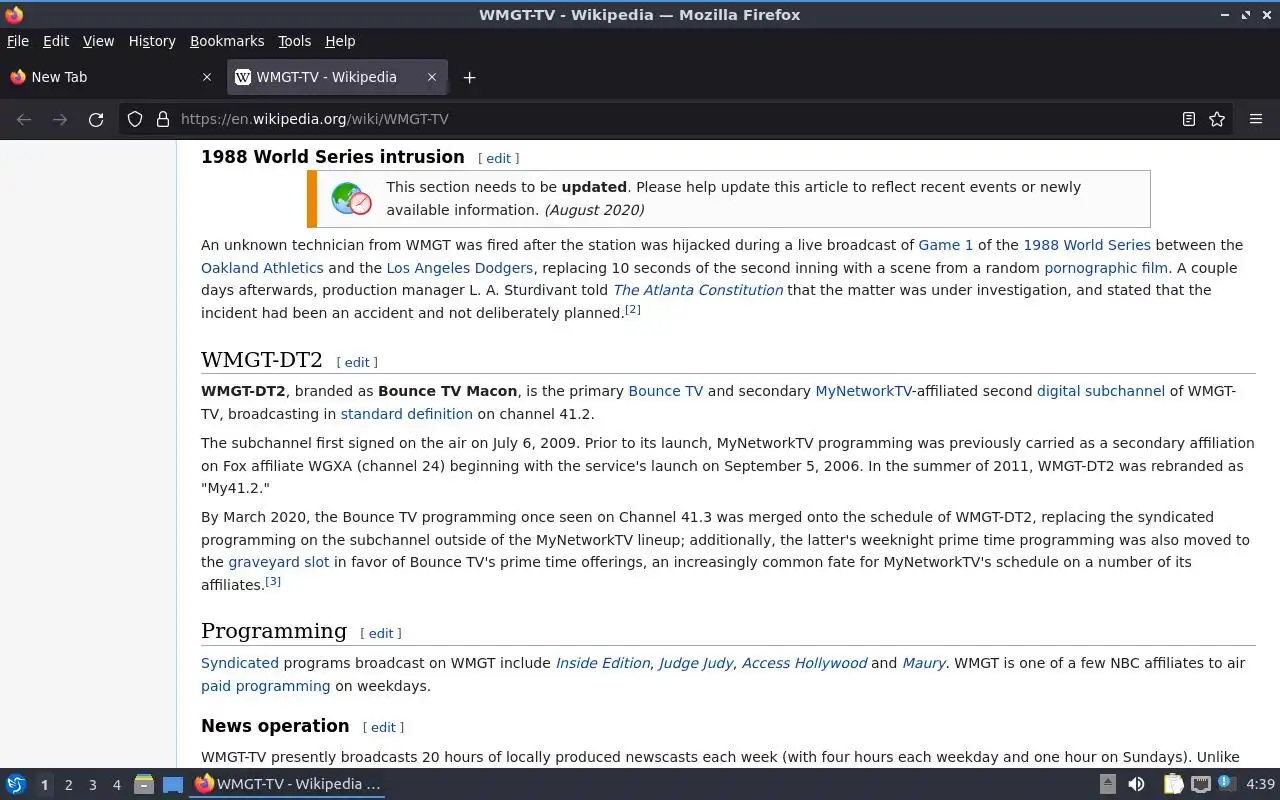Click the Back navigation arrow
Viewport: 1280px width, 800px height.
pyautogui.click(x=24, y=119)
